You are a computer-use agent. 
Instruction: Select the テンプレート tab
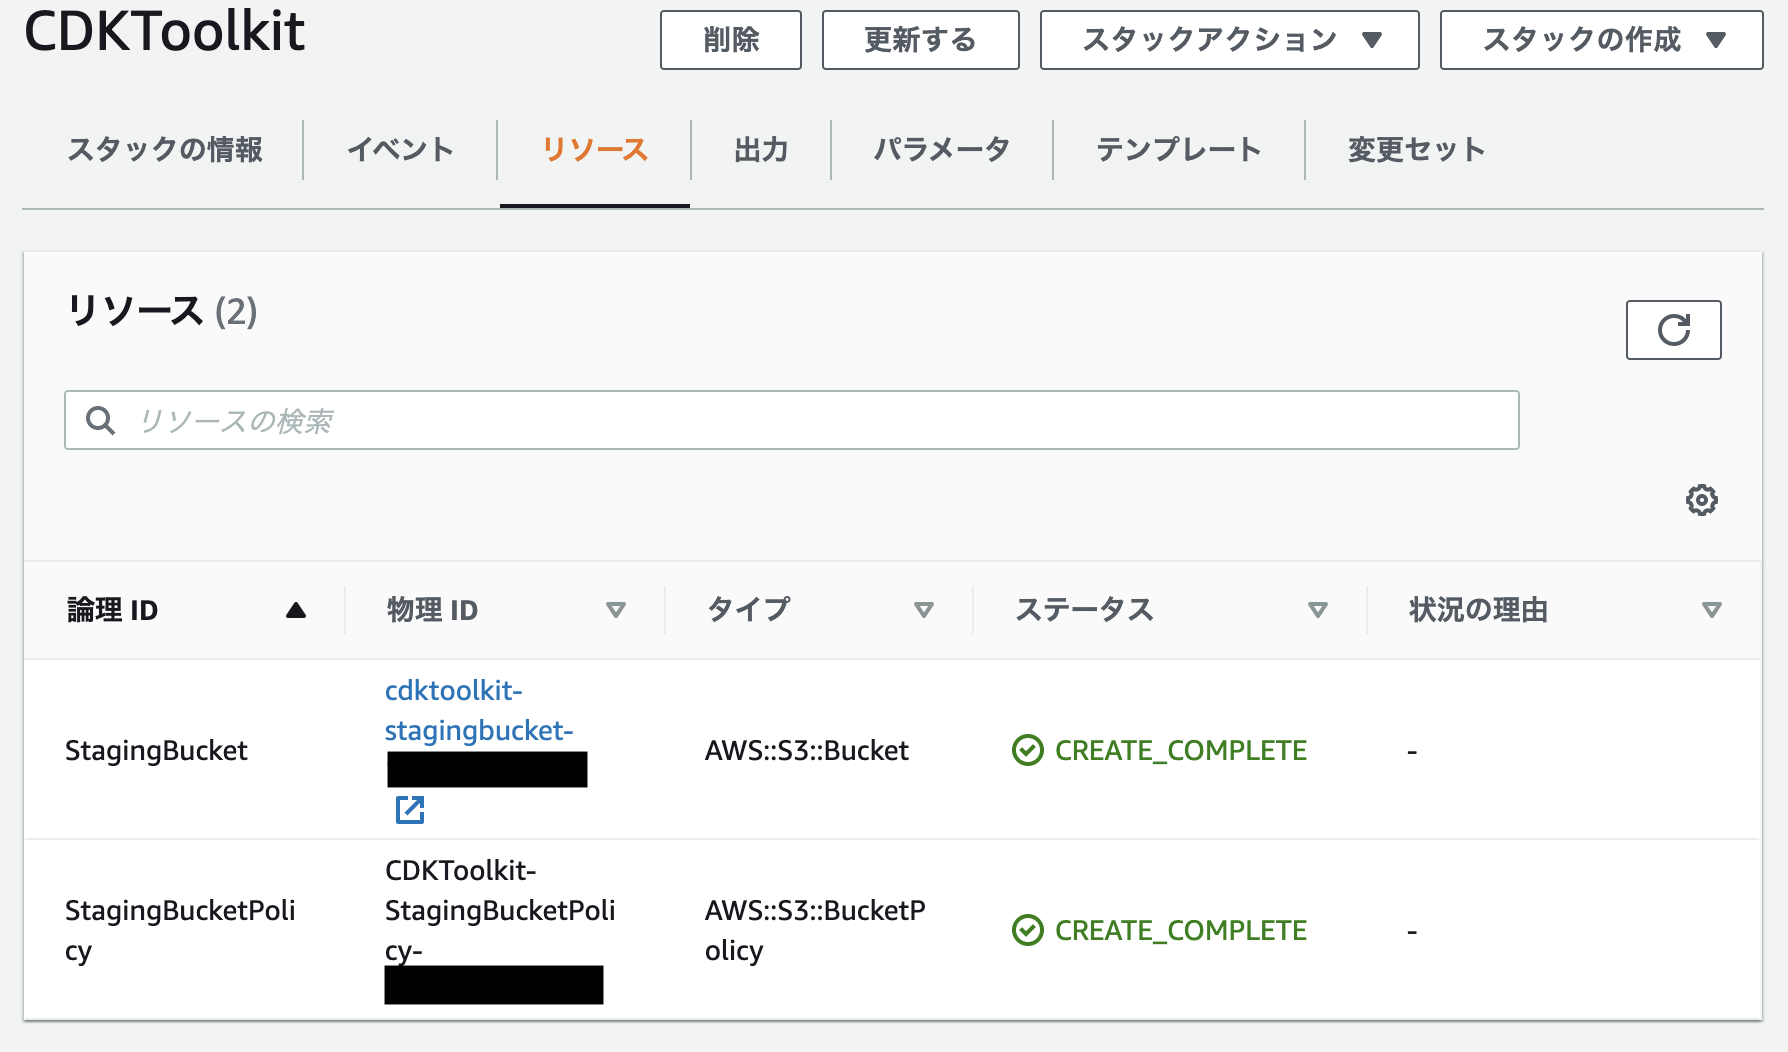(1176, 150)
